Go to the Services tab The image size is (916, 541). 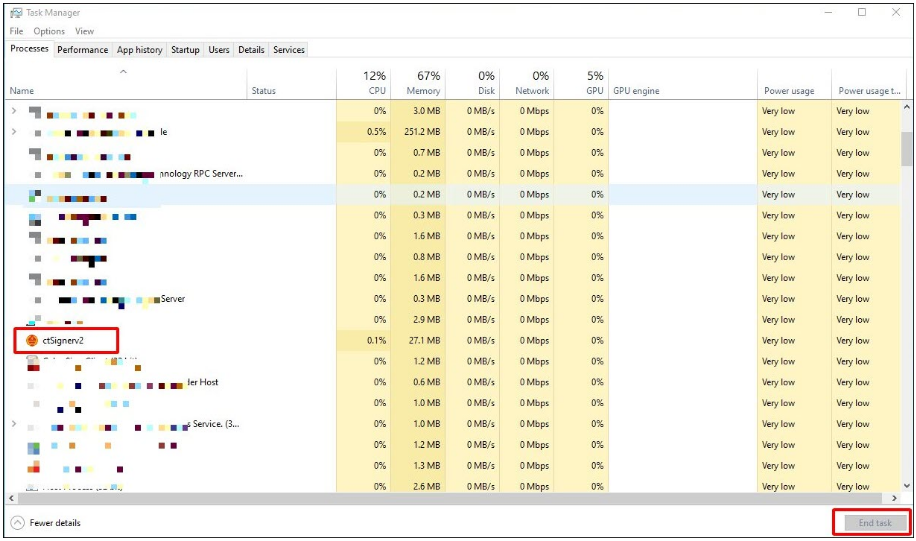click(289, 50)
